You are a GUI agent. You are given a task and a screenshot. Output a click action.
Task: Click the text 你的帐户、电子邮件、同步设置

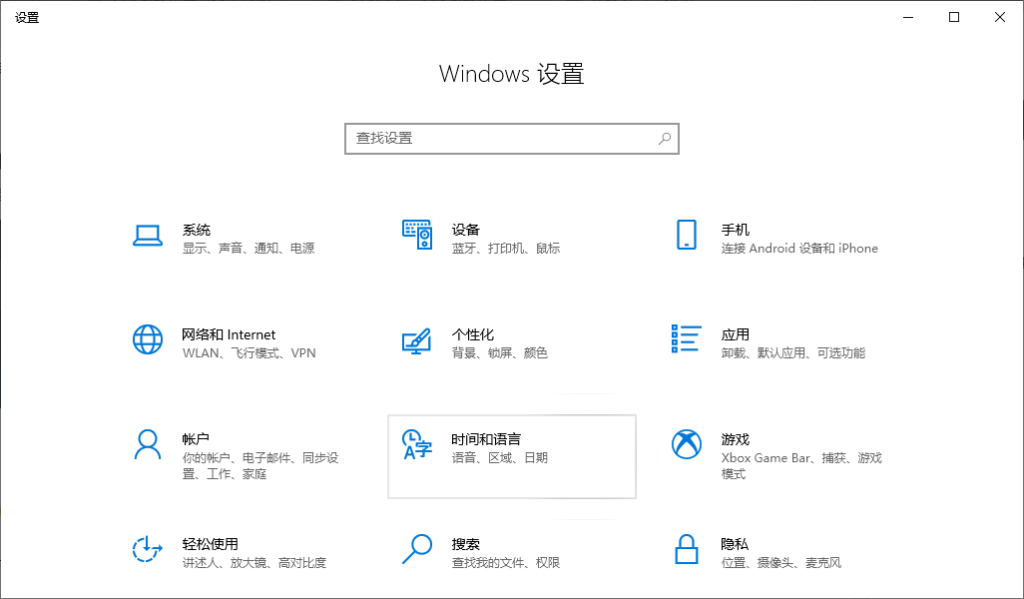click(x=260, y=466)
